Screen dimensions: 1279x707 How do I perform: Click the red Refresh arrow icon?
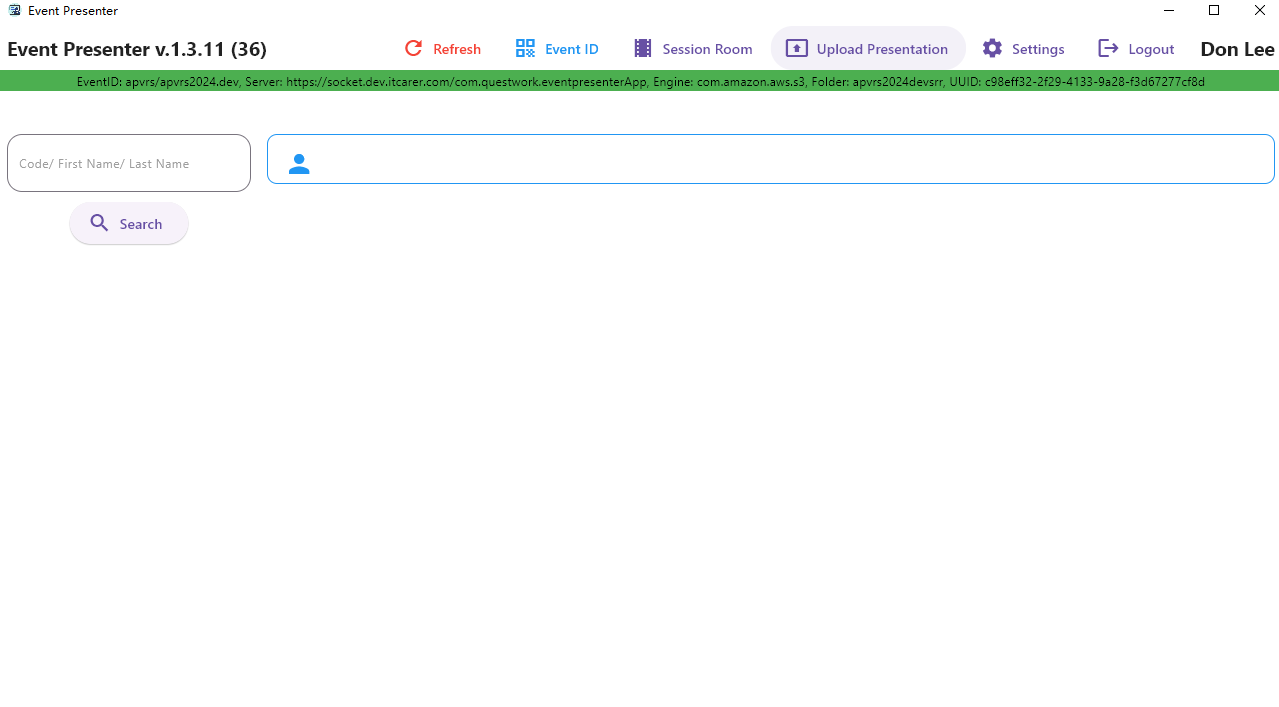(x=413, y=48)
